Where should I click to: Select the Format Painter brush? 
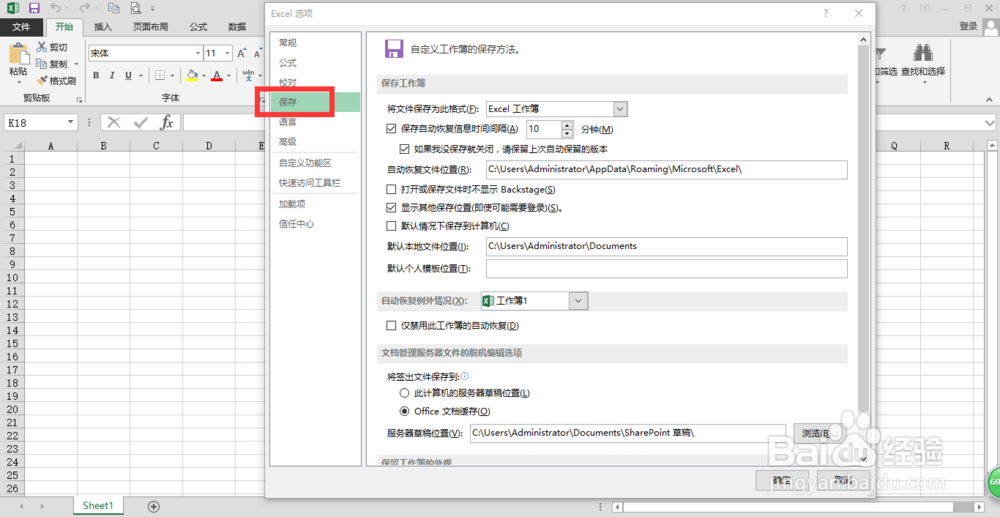click(41, 81)
